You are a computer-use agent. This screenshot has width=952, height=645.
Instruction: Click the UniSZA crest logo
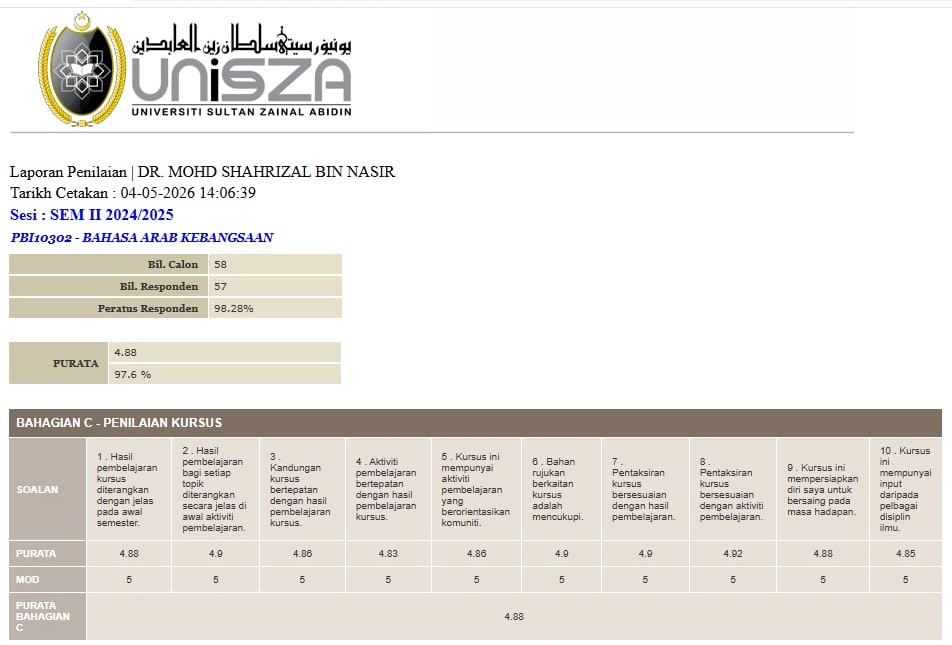pyautogui.click(x=82, y=69)
